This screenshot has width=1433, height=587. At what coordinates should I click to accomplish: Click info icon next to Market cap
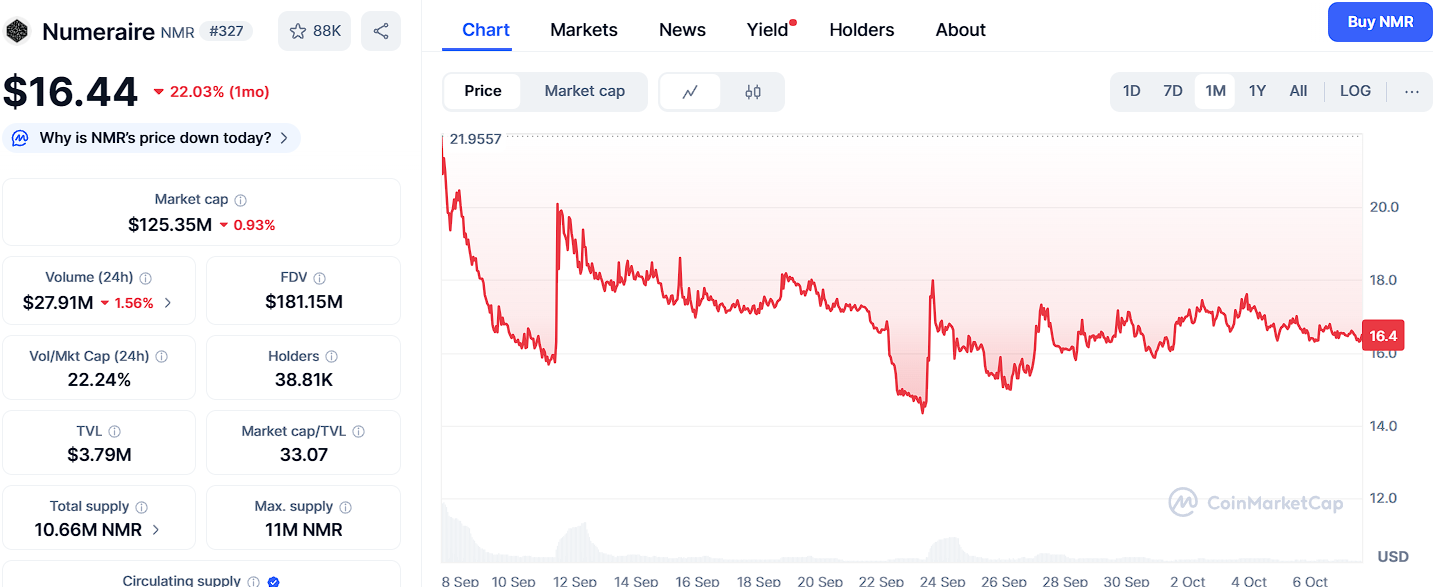tap(241, 200)
